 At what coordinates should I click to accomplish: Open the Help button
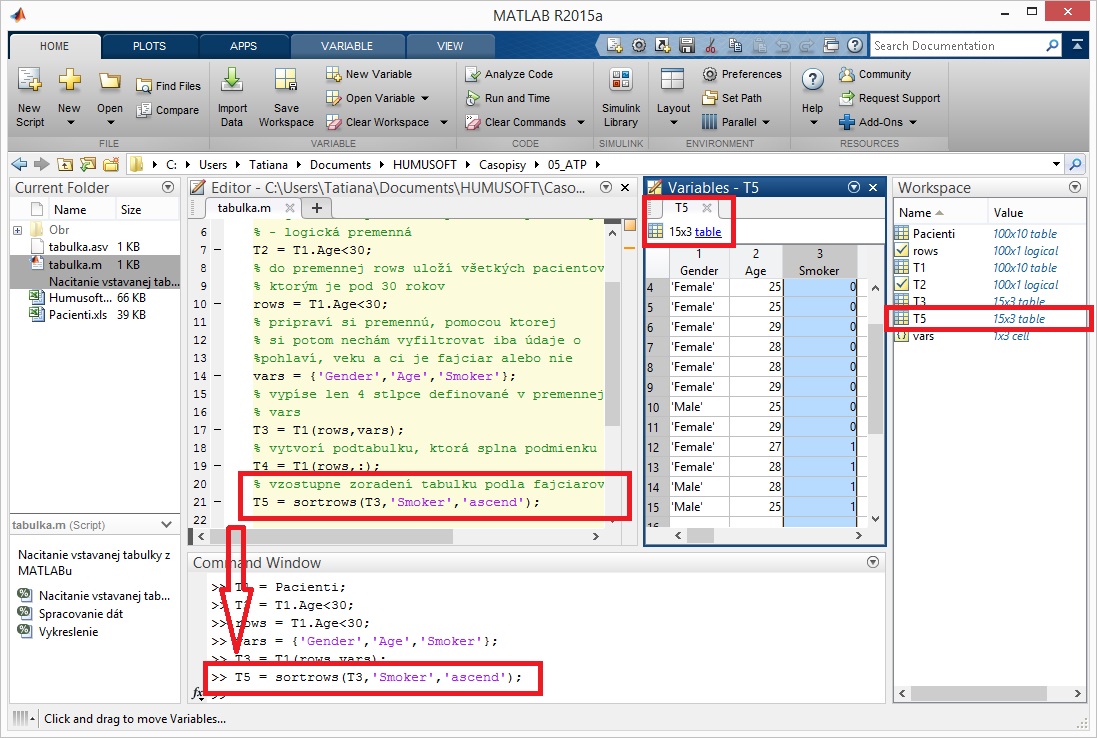point(812,98)
